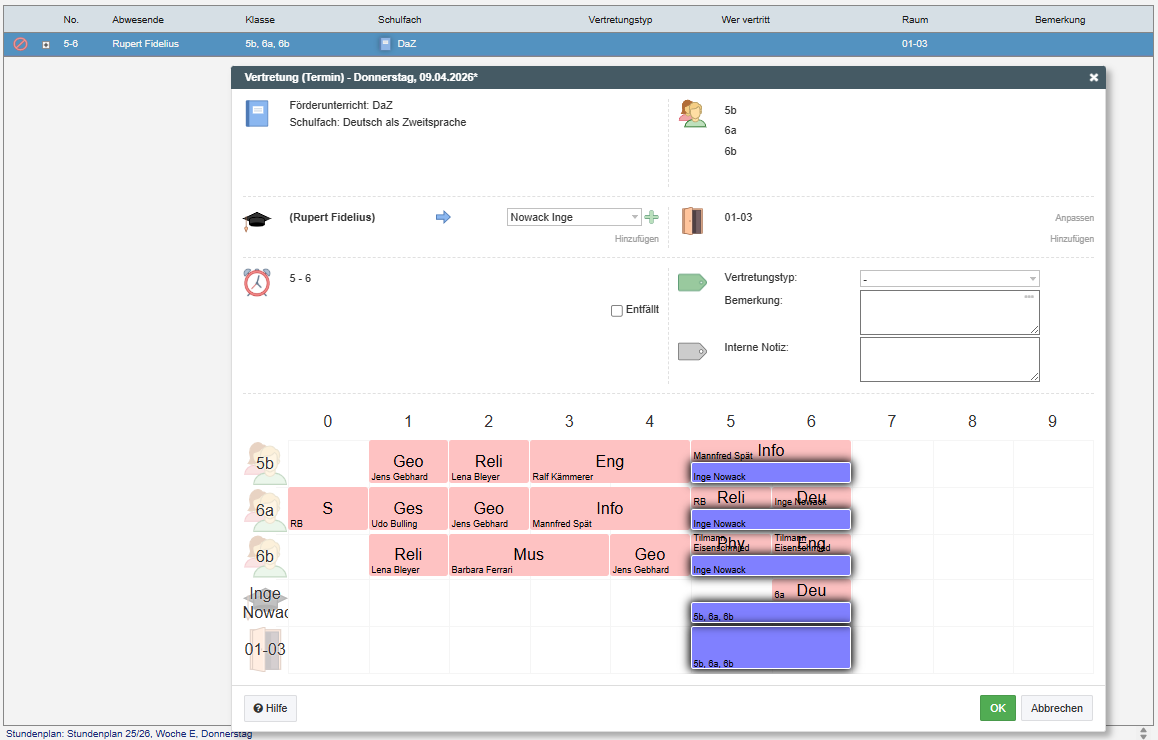
Task: Click the door room icon beside 01-03
Action: 692,220
